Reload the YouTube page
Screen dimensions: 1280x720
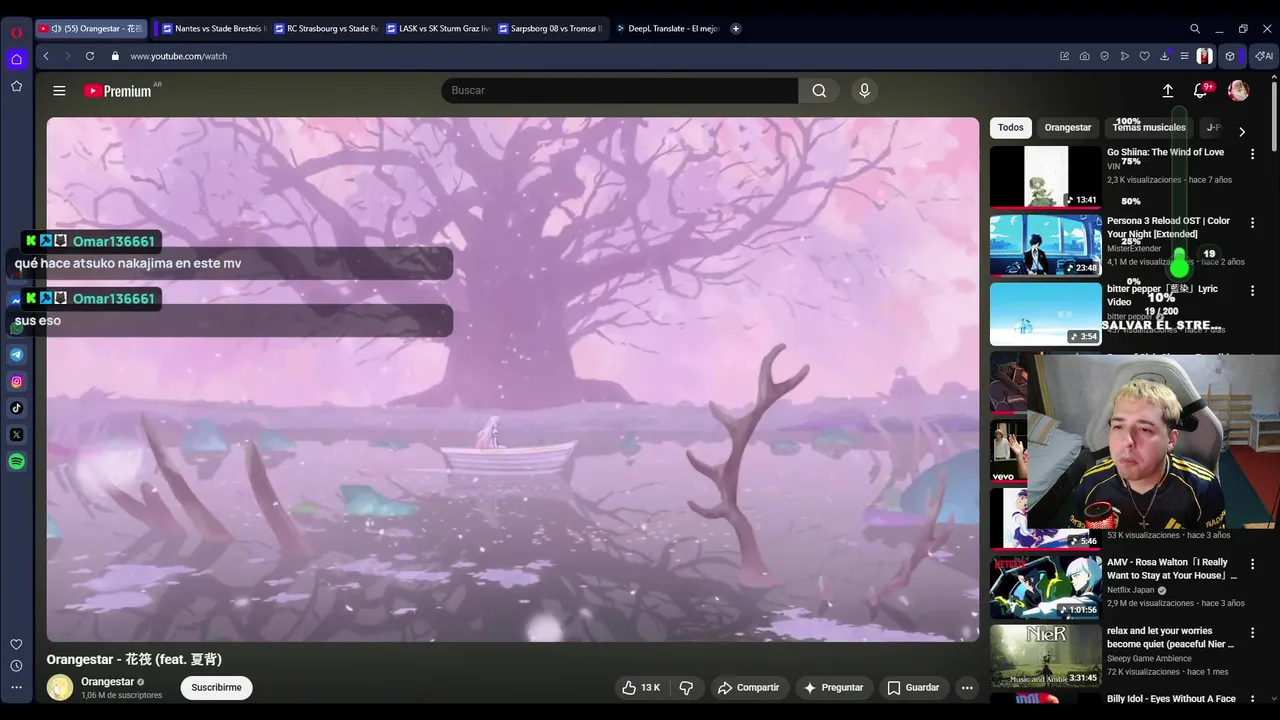[x=90, y=56]
